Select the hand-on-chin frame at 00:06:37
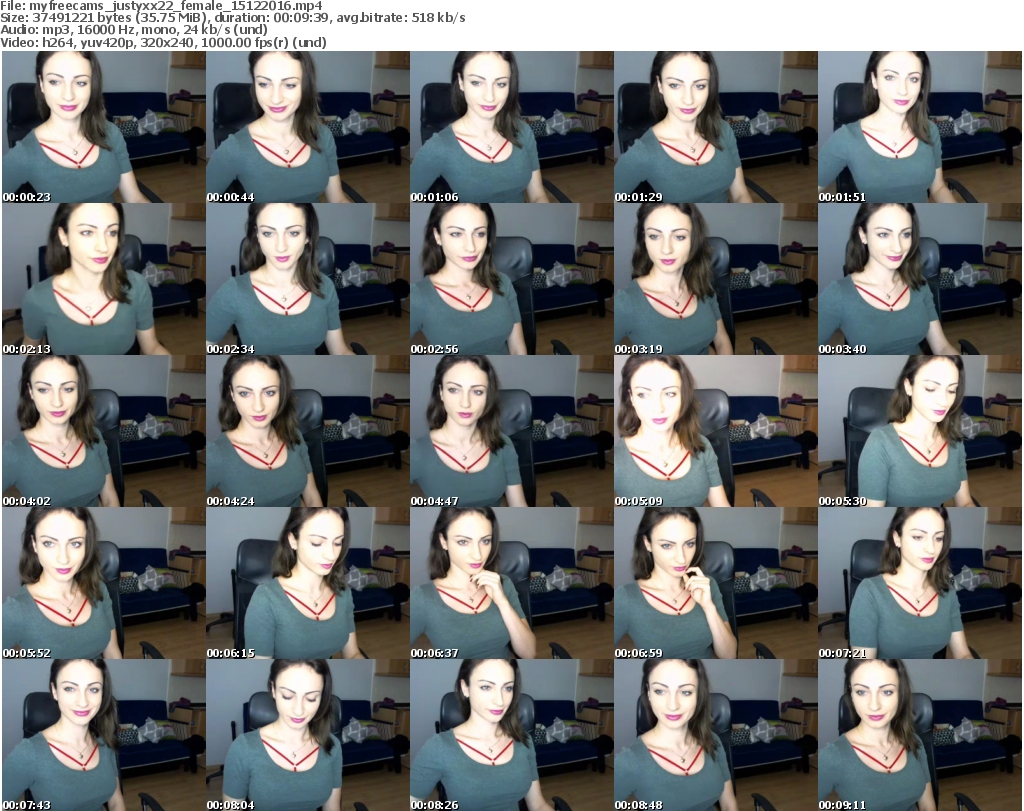 click(511, 583)
